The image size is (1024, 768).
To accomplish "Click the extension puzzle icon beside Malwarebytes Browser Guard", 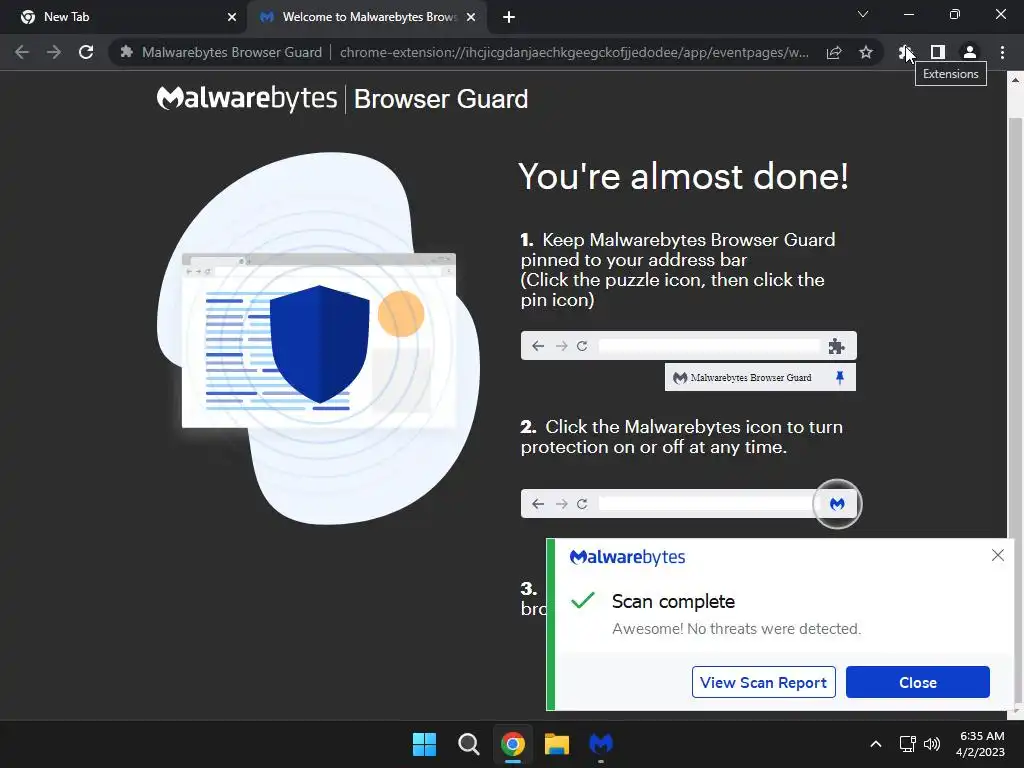I will click(127, 52).
